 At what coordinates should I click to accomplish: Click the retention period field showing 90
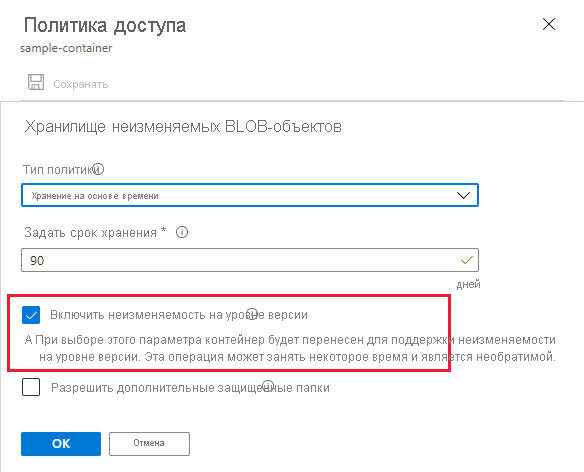click(250, 260)
